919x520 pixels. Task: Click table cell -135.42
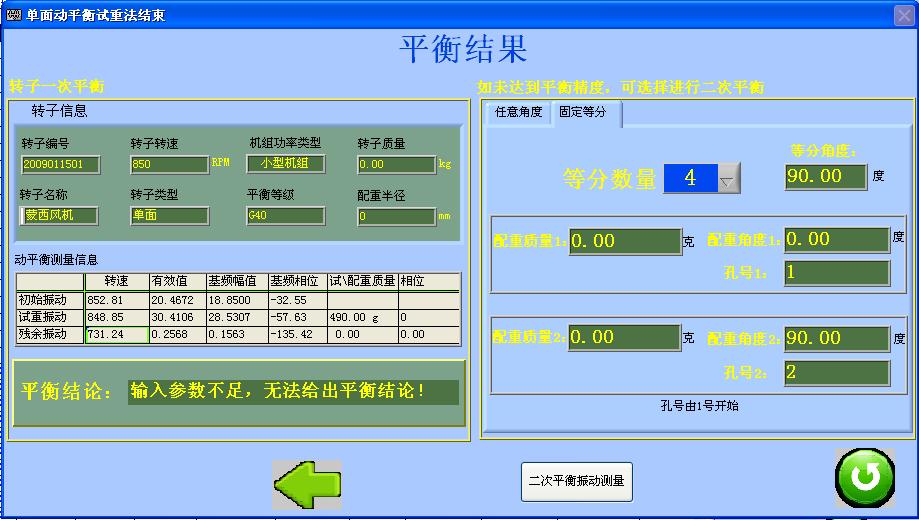(298, 334)
